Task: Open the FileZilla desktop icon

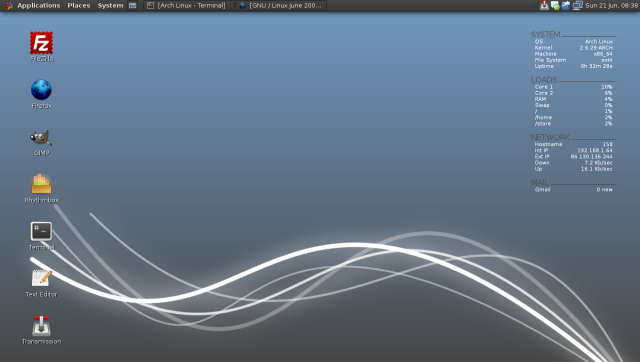Action: point(41,46)
